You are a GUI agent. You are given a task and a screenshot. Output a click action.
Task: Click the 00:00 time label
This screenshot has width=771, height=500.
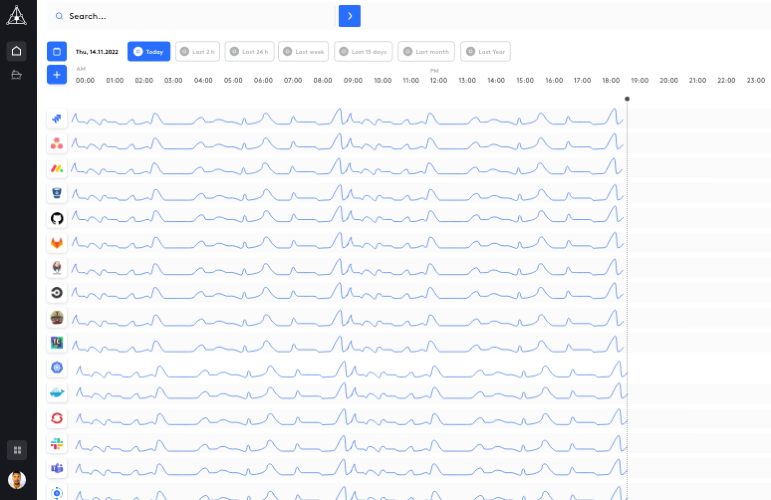[85, 81]
